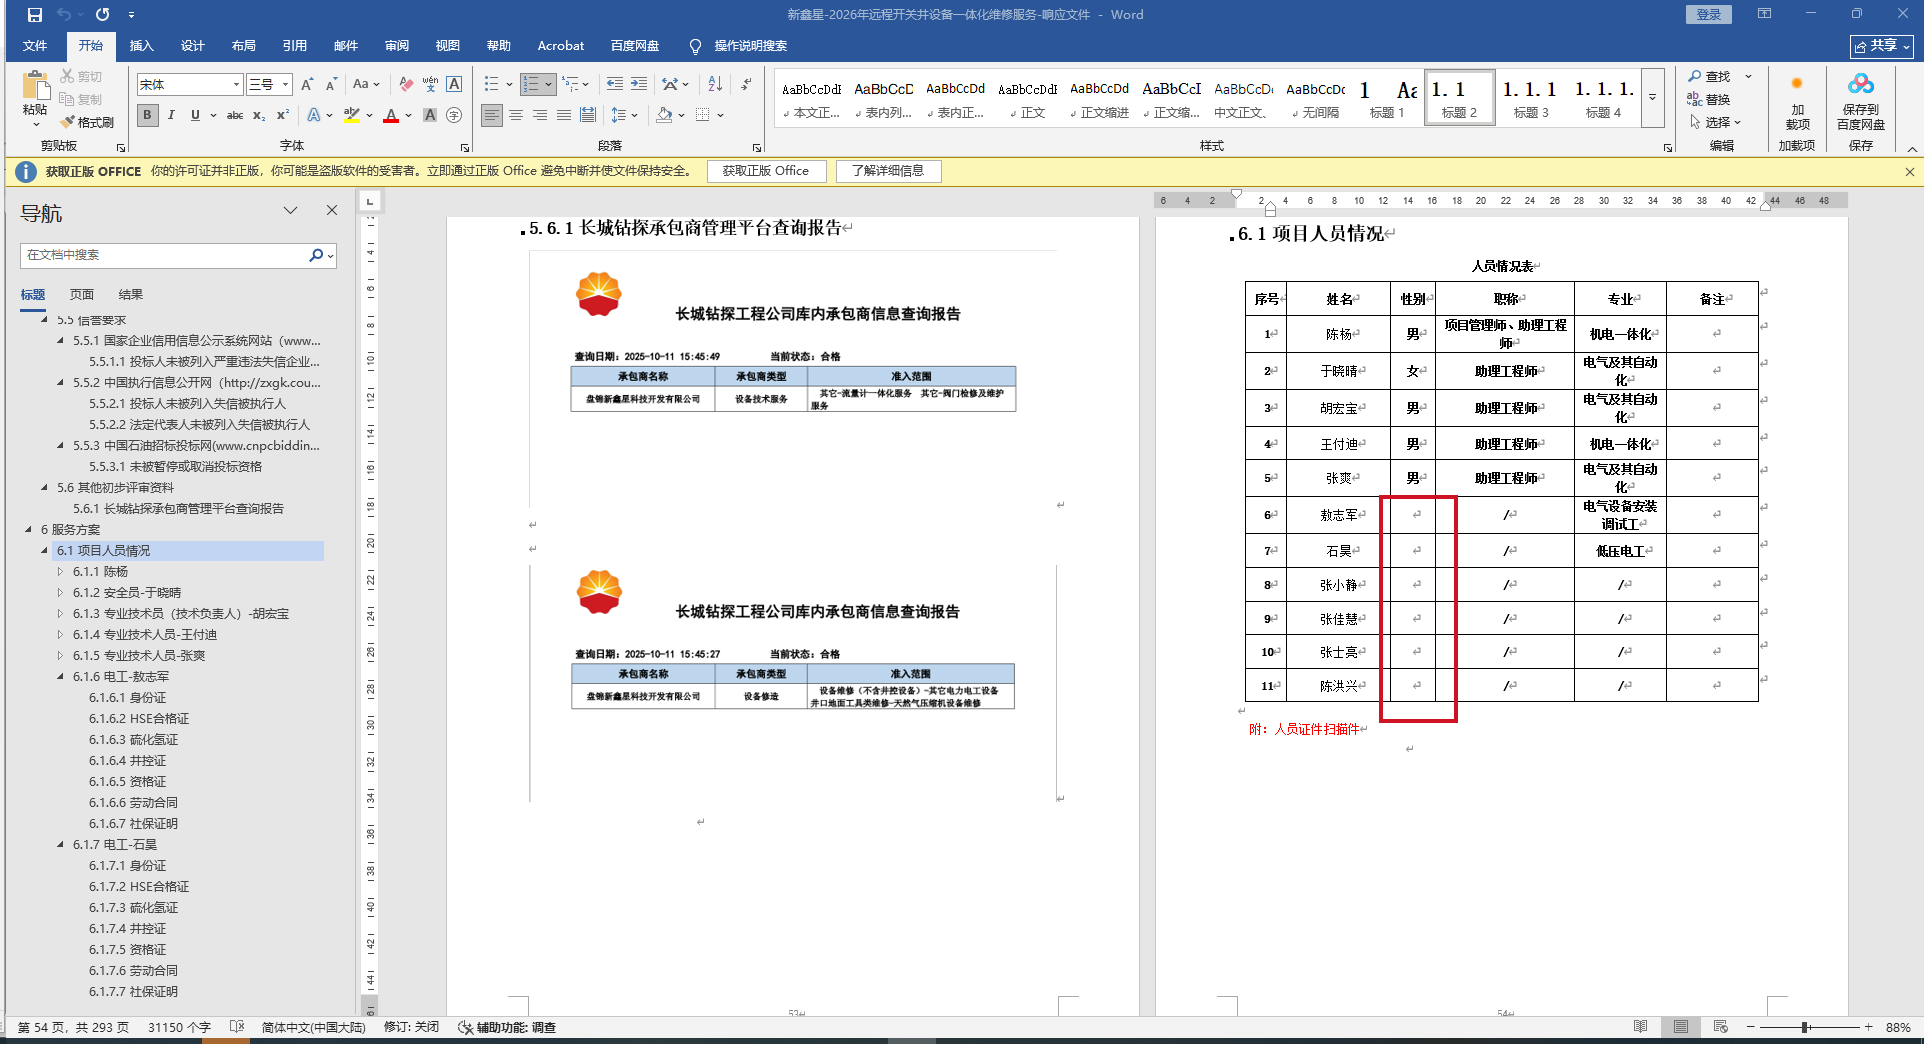Click the borders icon in the paragraph group
The width and height of the screenshot is (1924, 1044).
[703, 115]
